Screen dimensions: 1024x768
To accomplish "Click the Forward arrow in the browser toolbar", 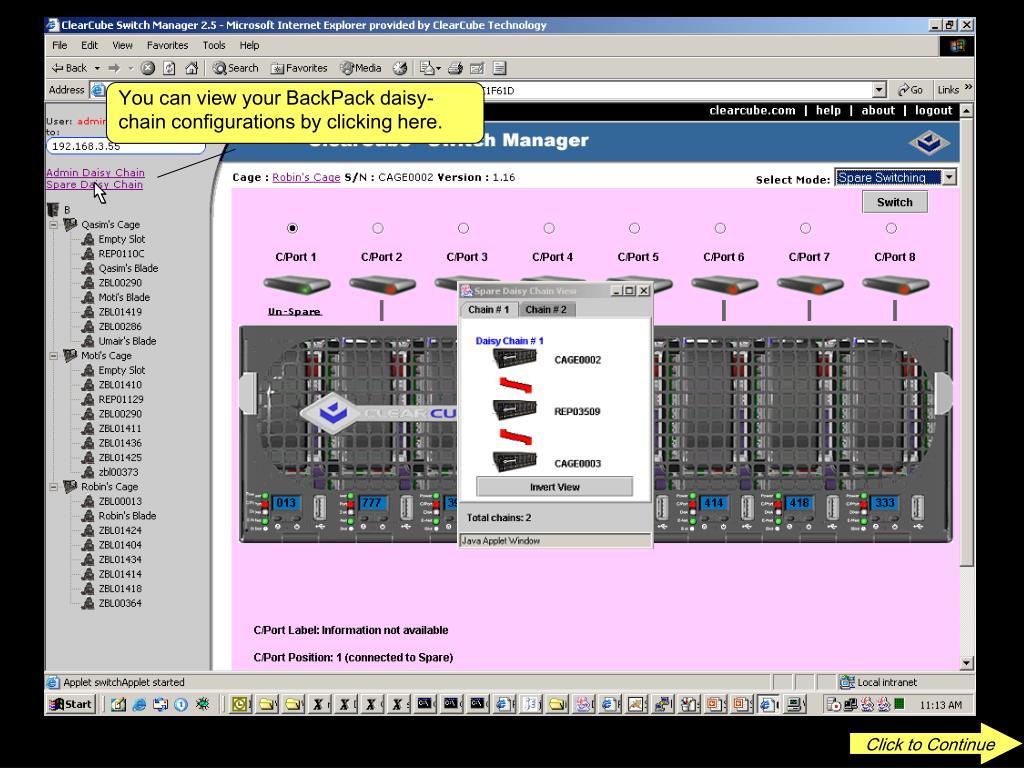I will coord(114,68).
